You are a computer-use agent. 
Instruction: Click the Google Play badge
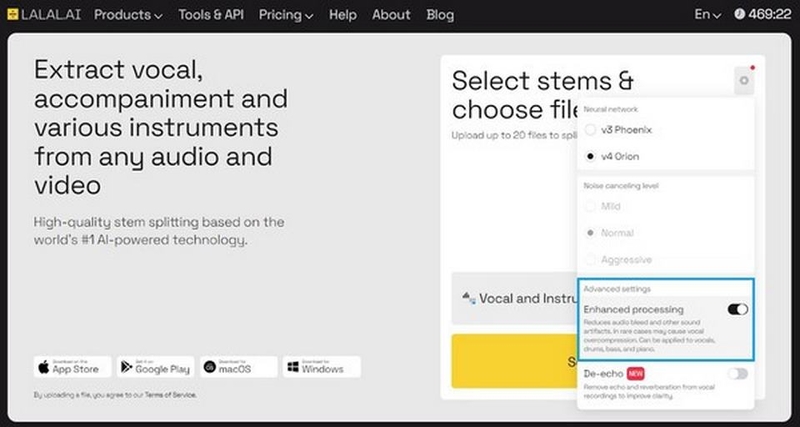(x=156, y=367)
